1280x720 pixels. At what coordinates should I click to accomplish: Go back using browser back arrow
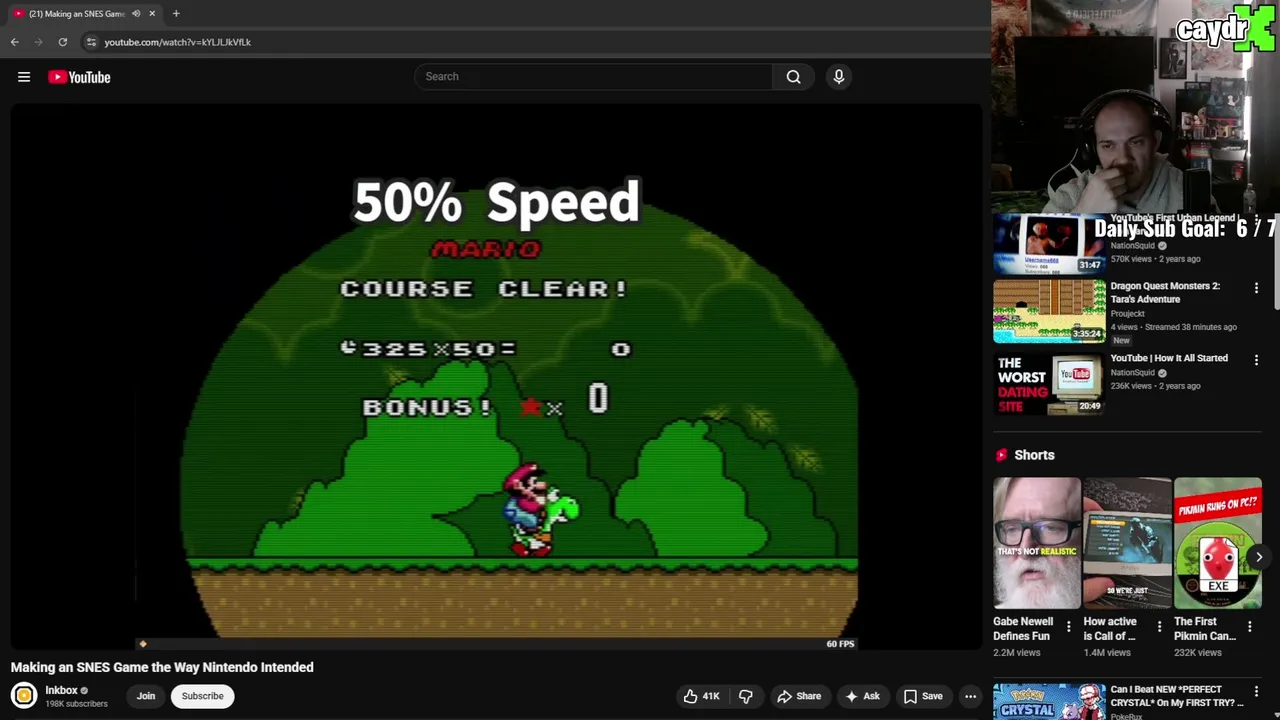click(15, 42)
